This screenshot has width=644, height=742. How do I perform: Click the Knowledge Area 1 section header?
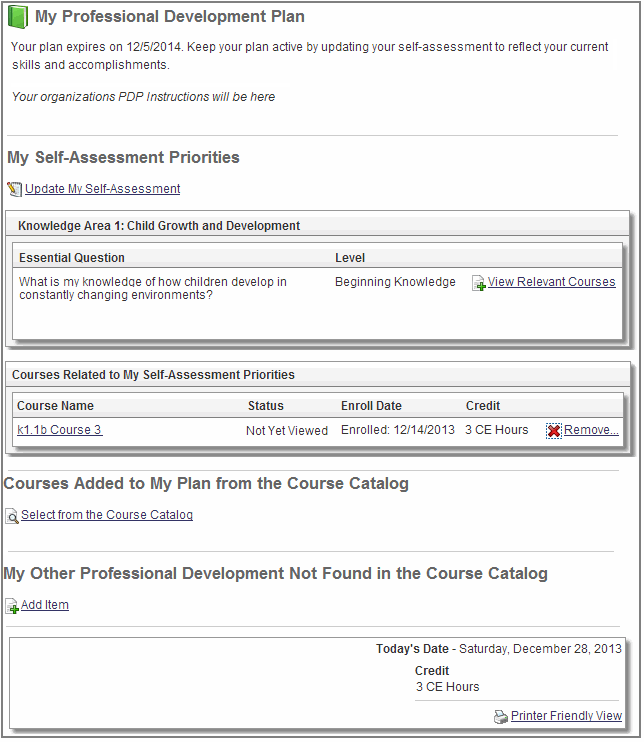tap(159, 226)
